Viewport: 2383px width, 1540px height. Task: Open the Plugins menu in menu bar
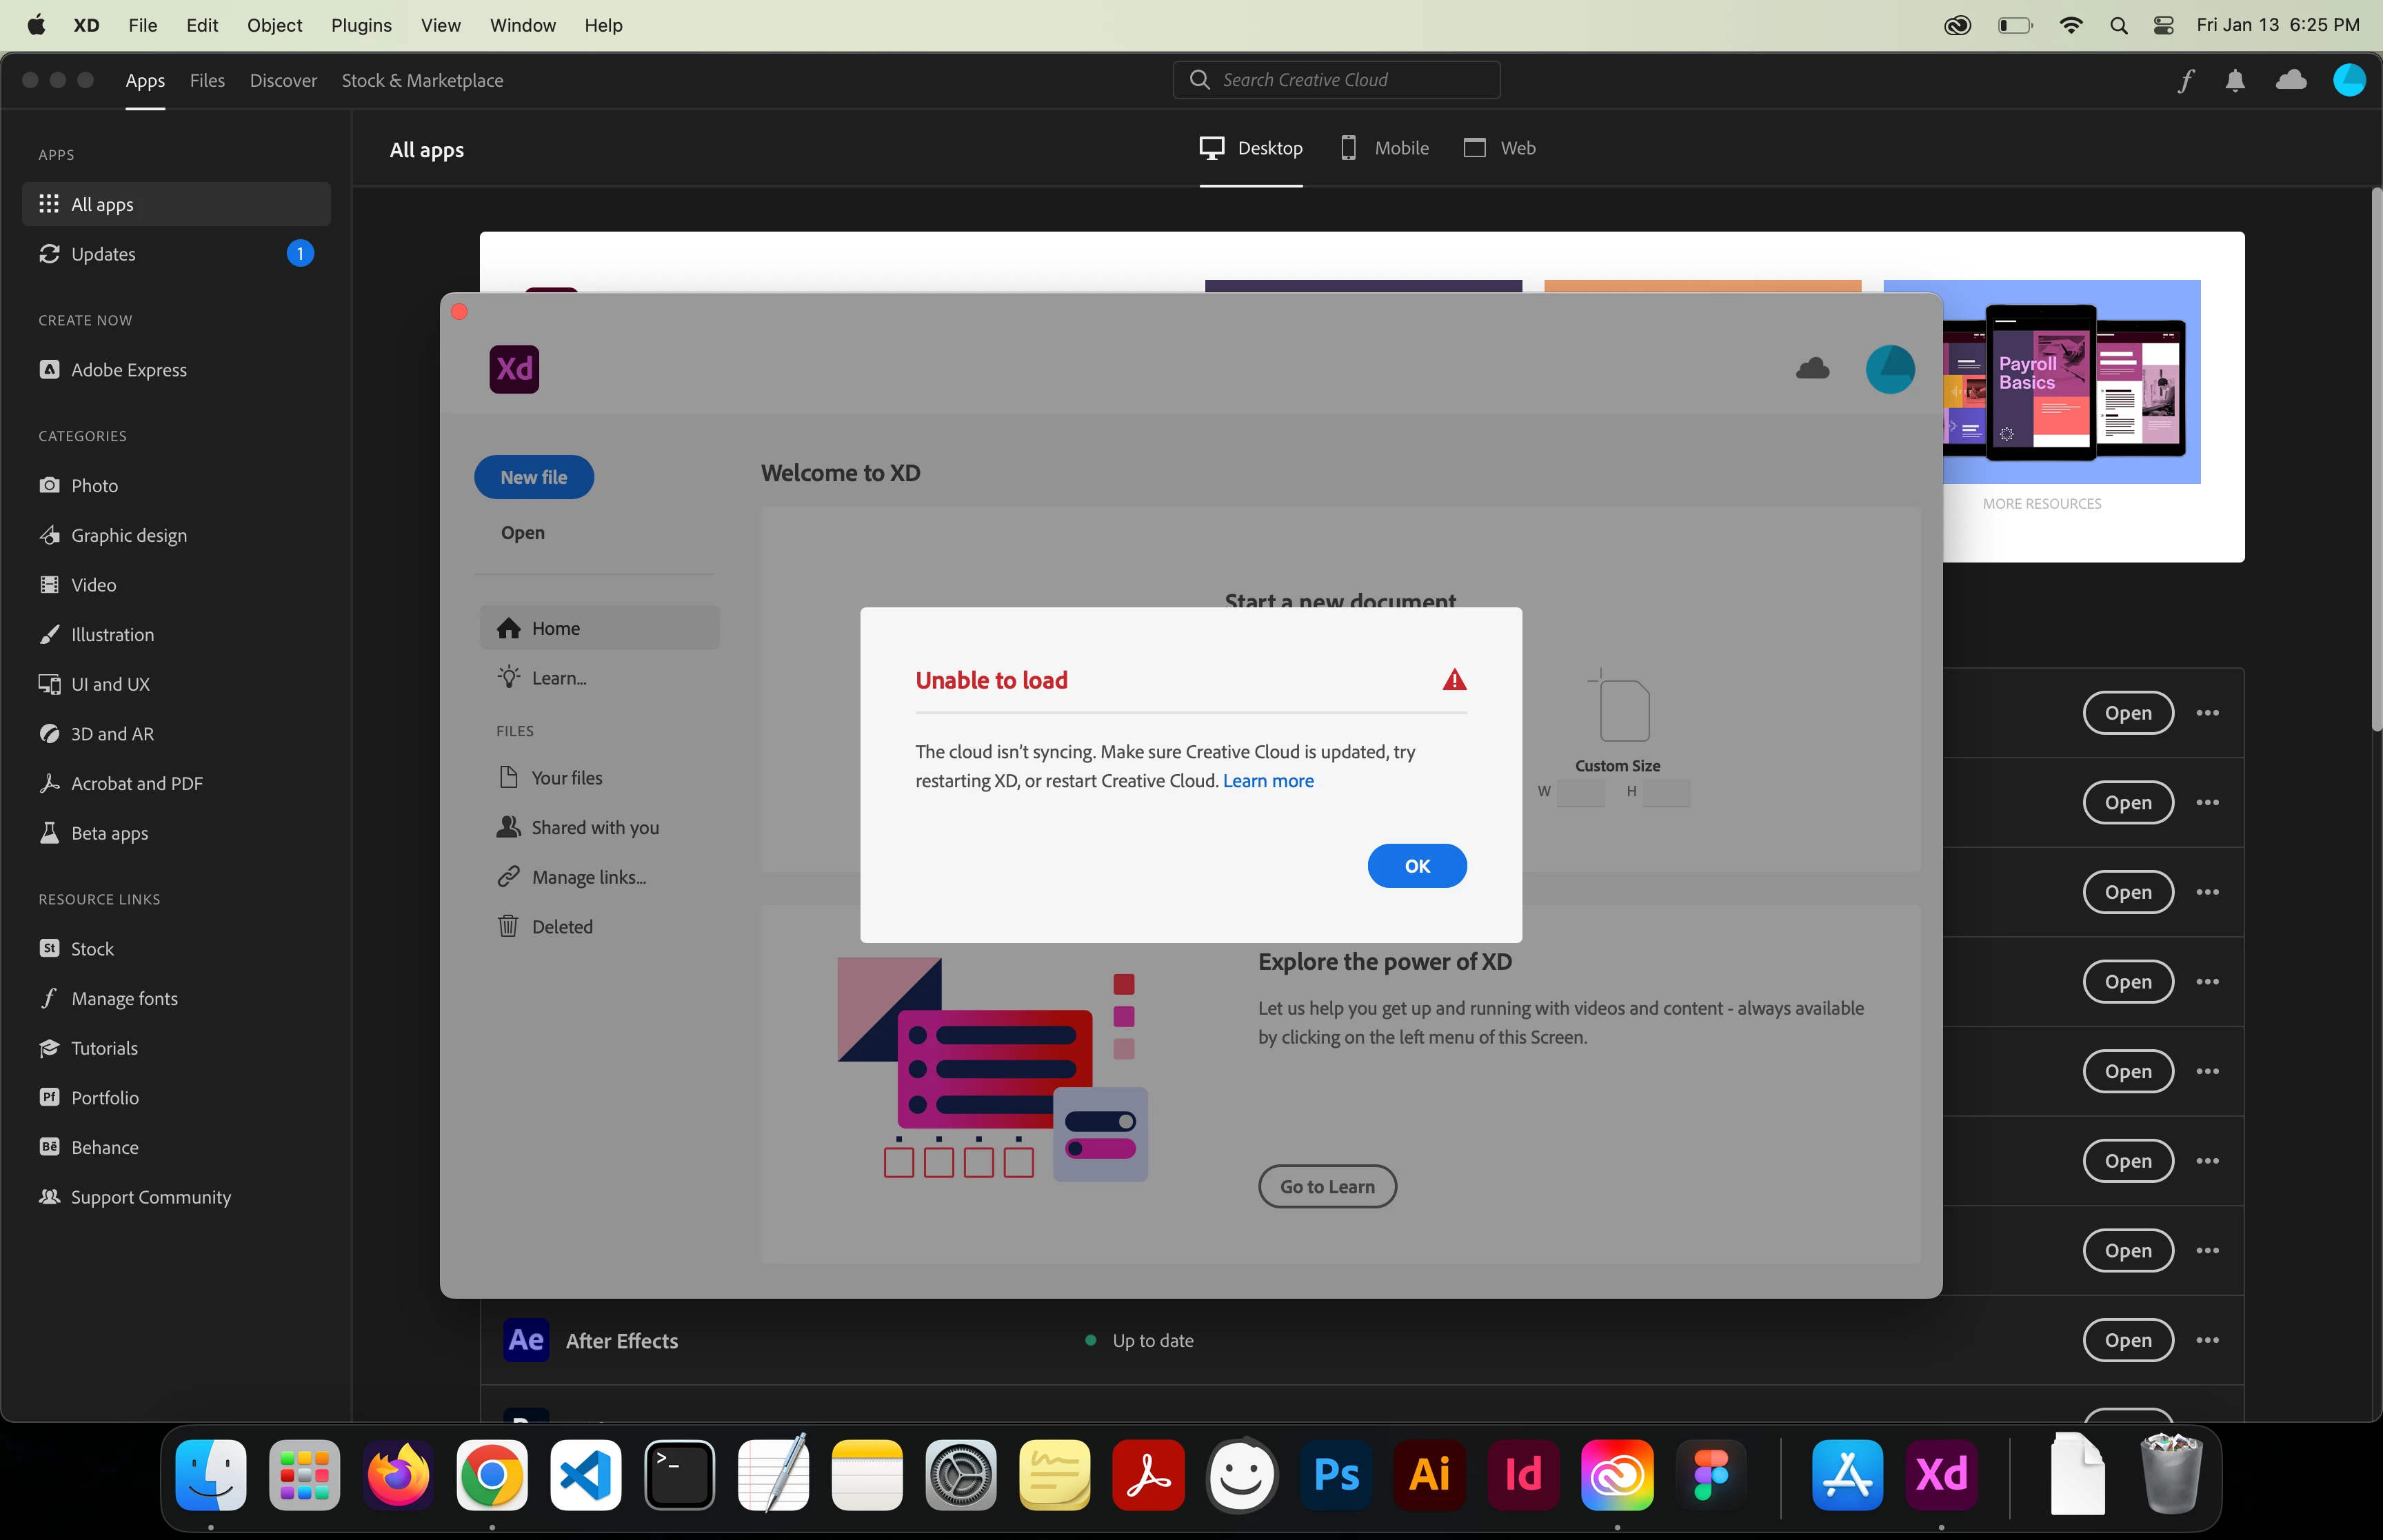click(x=361, y=26)
